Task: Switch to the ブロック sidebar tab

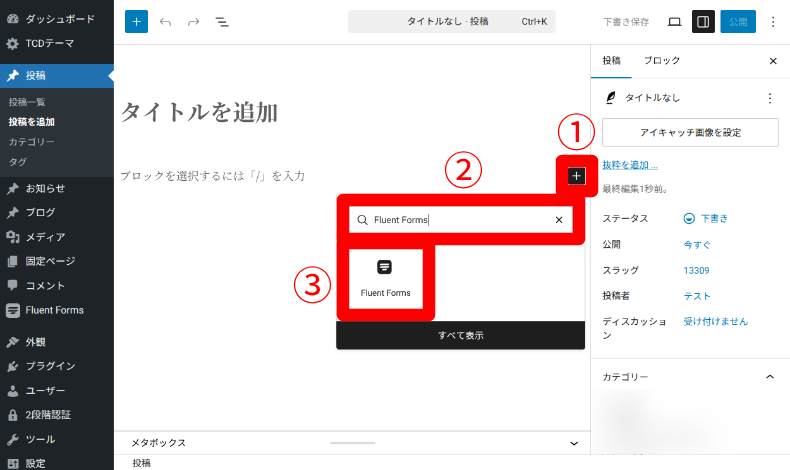Action: pos(662,60)
